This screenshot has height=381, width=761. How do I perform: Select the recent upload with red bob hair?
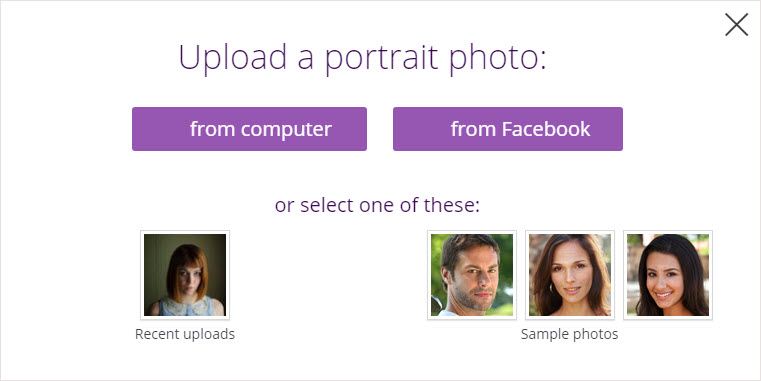[x=185, y=275]
